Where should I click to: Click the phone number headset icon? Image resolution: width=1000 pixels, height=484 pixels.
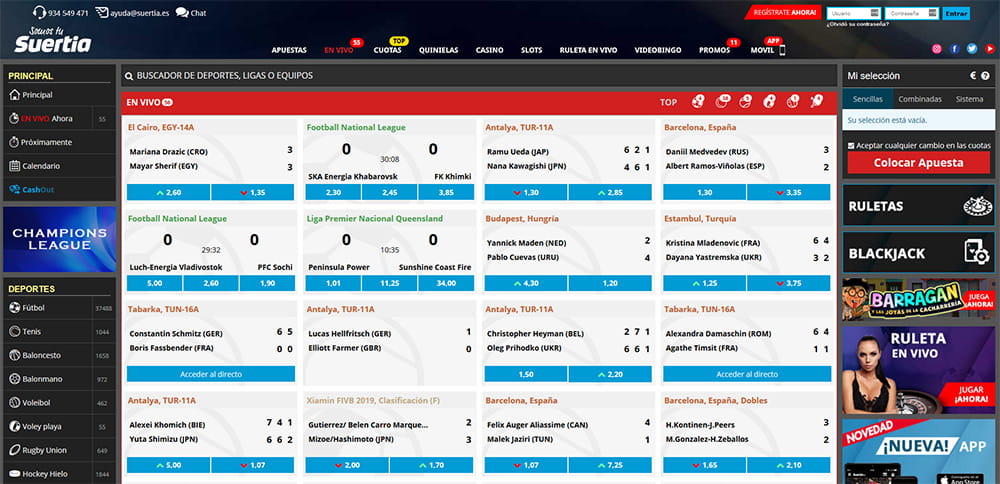click(x=39, y=12)
